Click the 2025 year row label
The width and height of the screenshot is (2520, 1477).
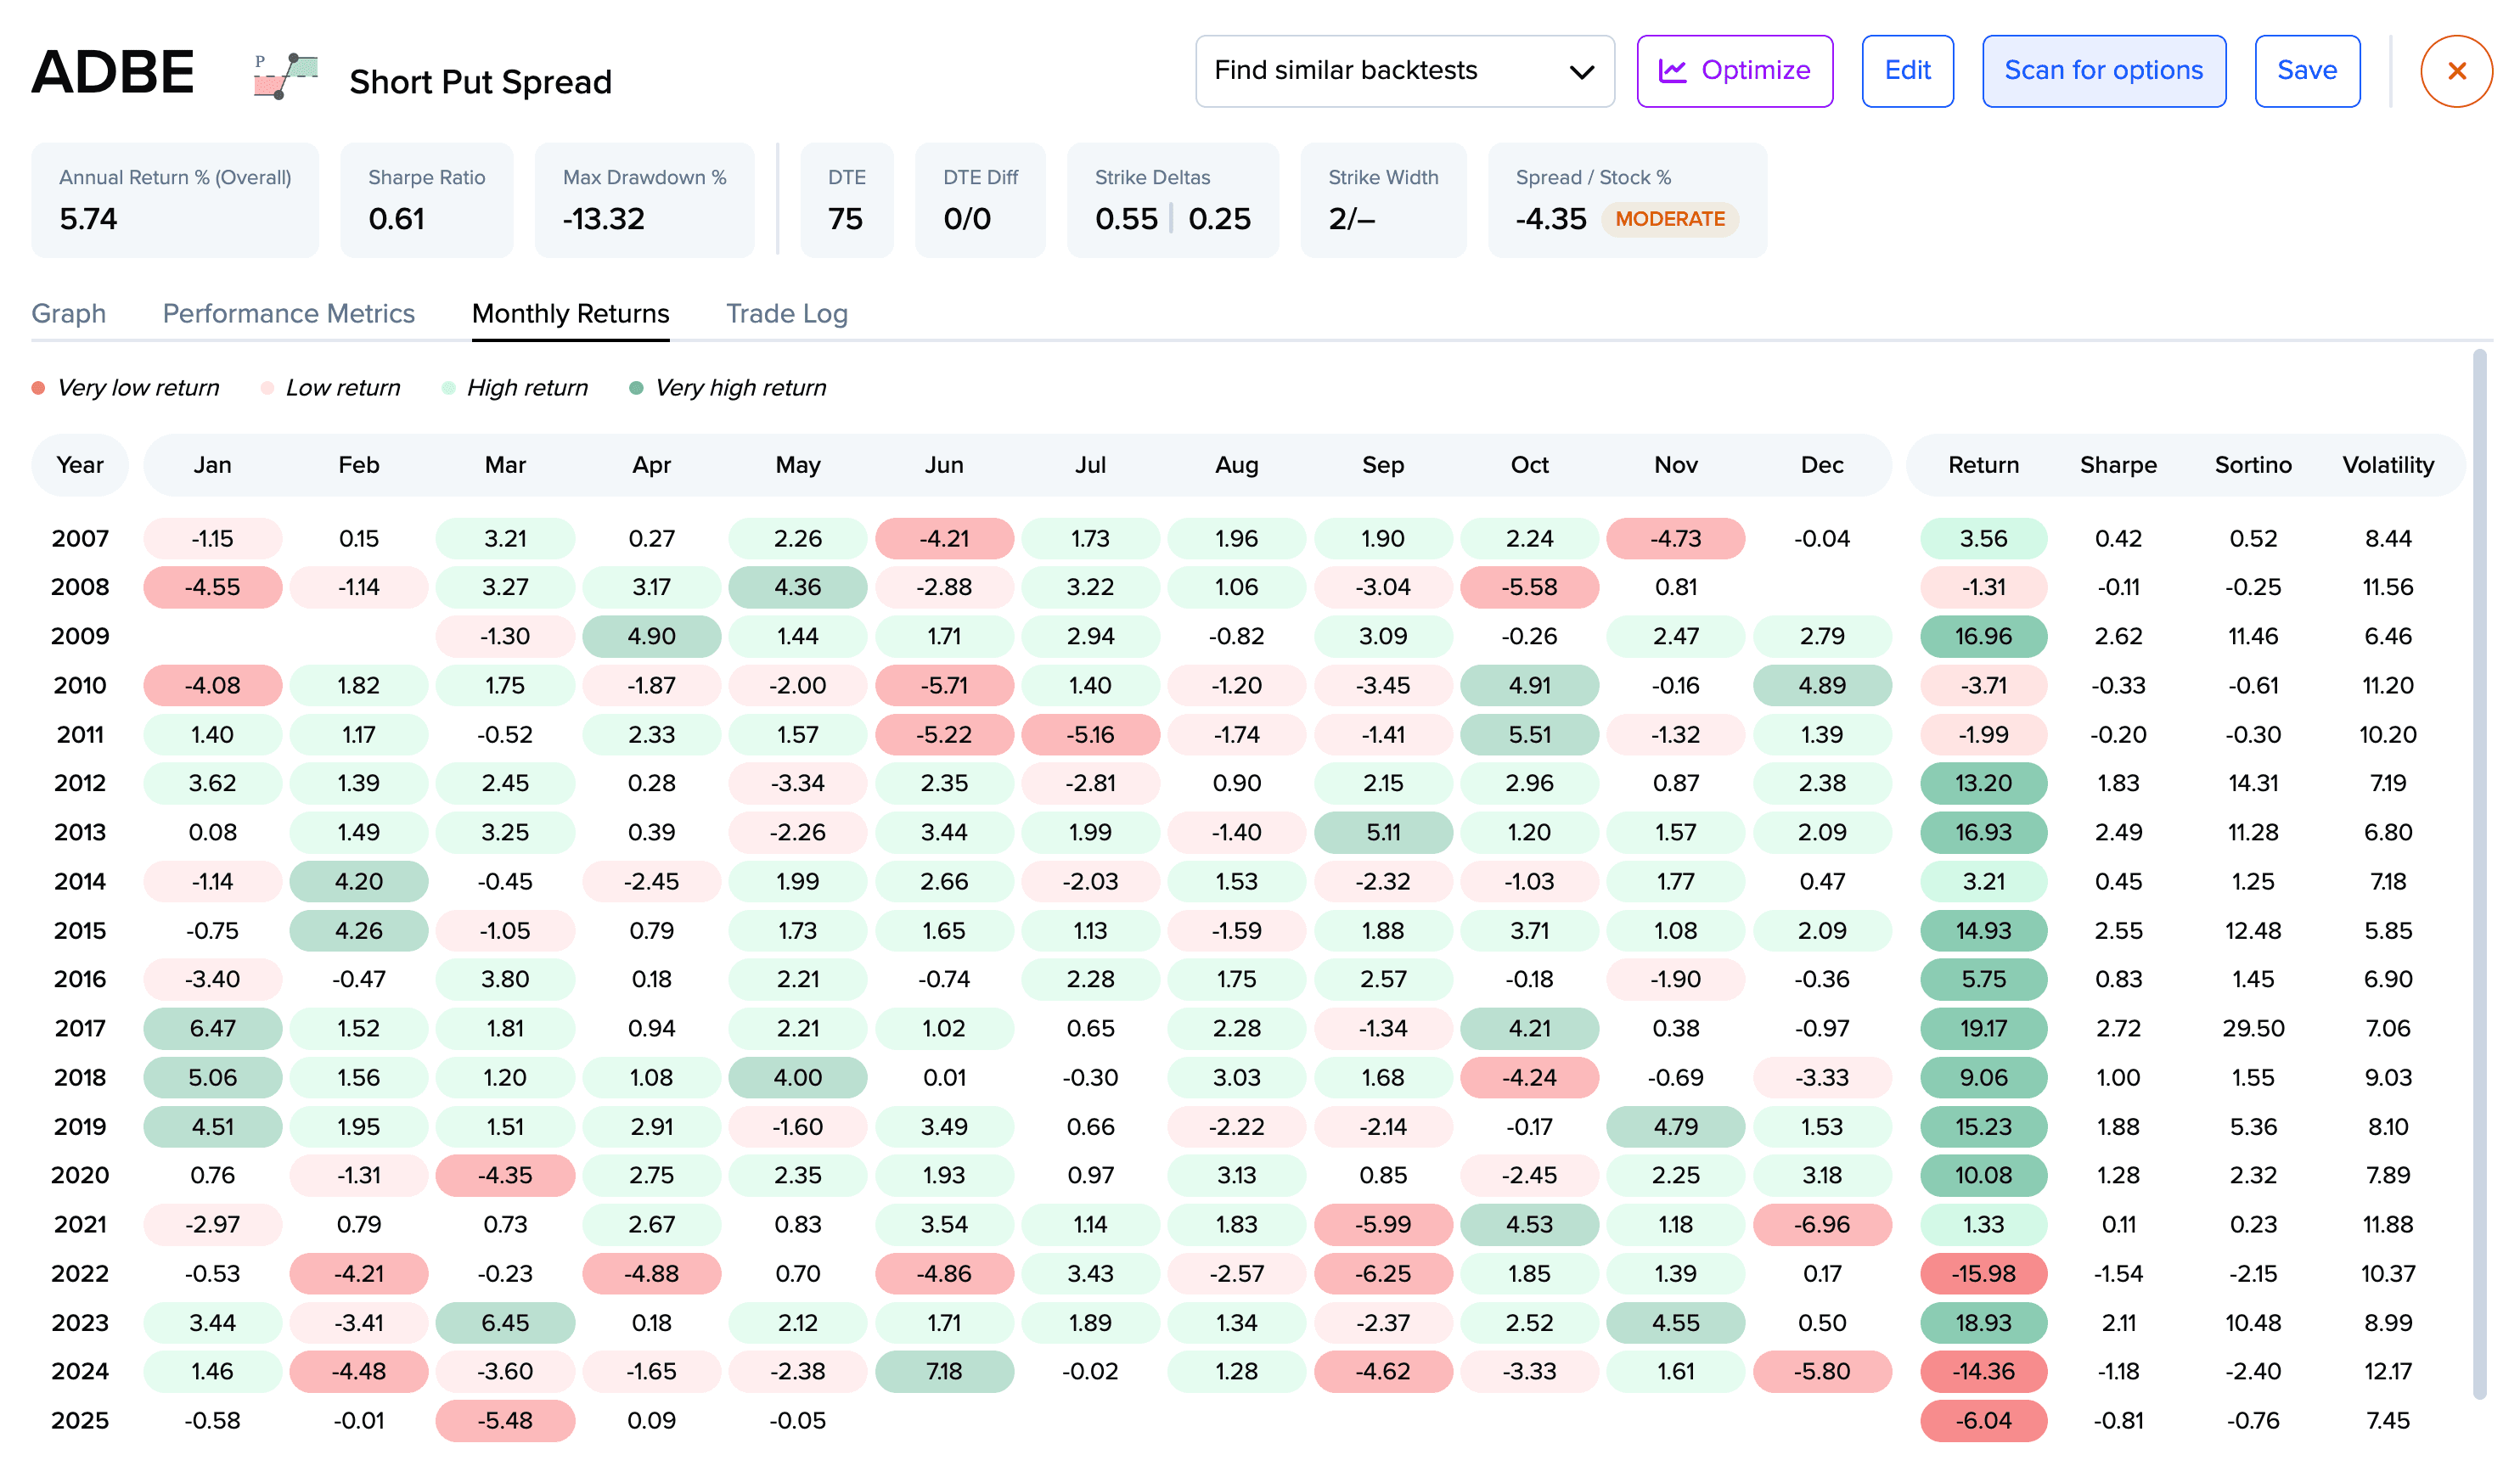click(x=80, y=1421)
